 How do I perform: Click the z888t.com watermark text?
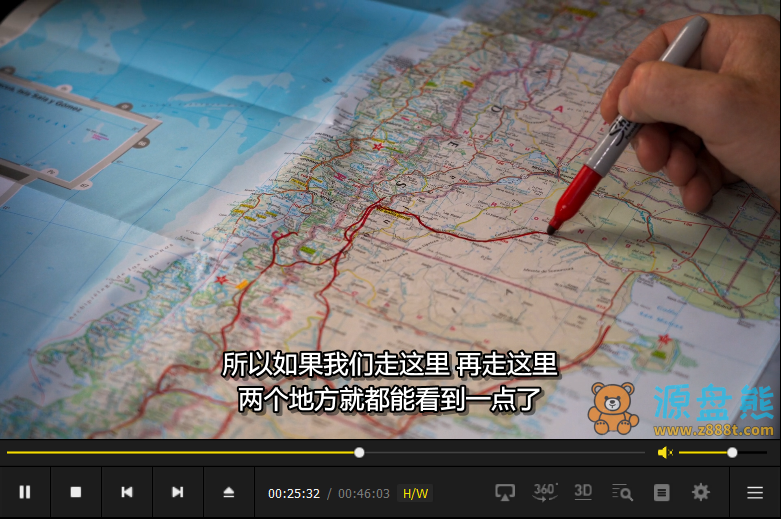click(714, 430)
